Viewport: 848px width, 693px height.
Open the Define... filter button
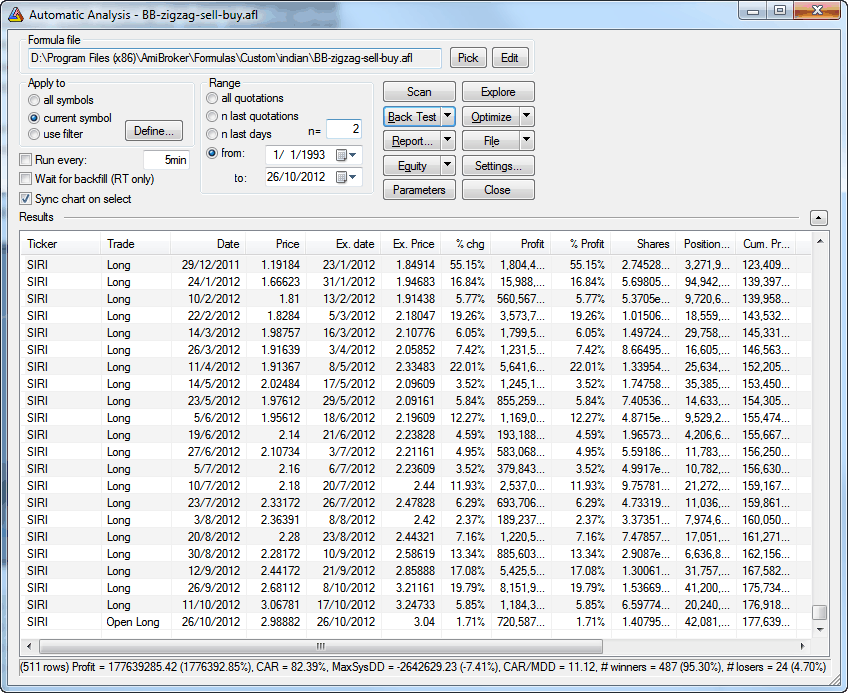pos(154,131)
